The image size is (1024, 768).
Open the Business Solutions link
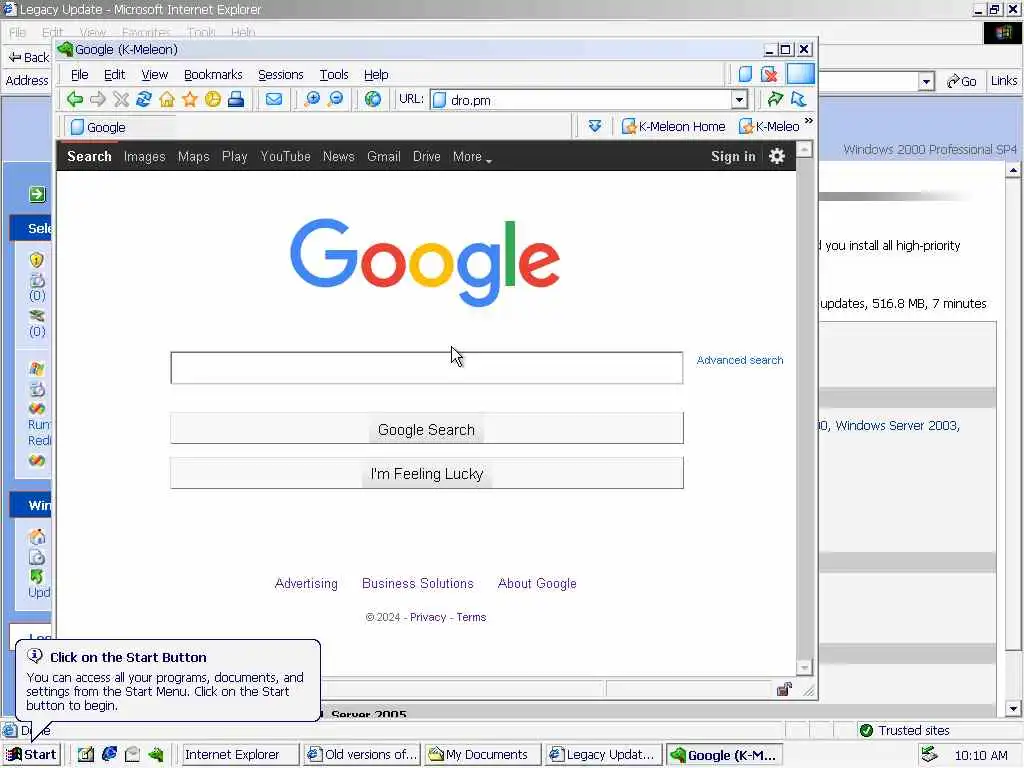pyautogui.click(x=418, y=583)
